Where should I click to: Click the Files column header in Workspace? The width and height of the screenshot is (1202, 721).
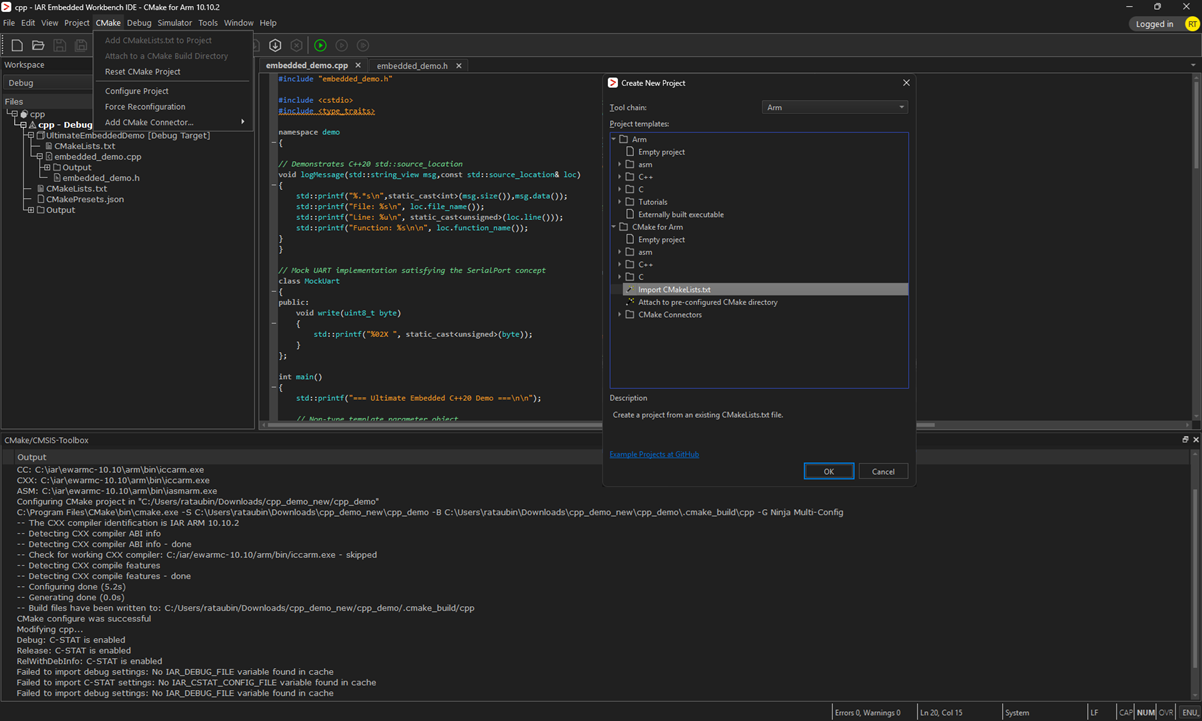[x=46, y=101]
